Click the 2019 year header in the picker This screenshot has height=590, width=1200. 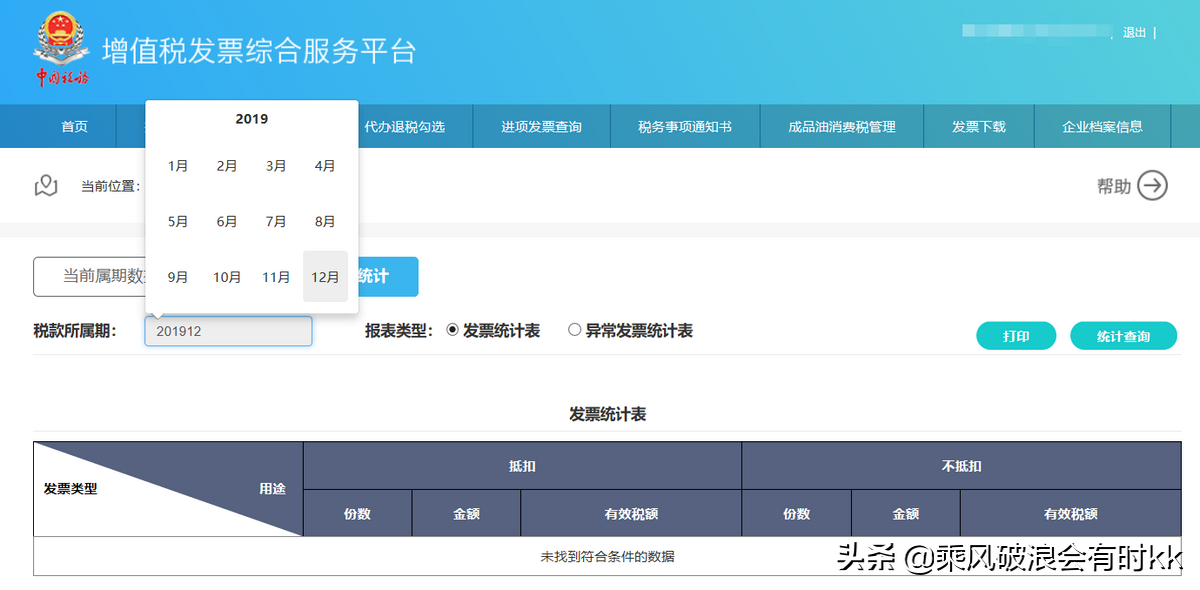[251, 118]
